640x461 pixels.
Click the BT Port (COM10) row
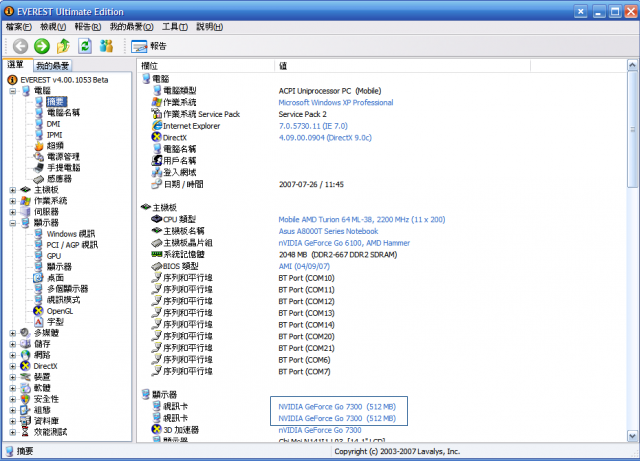coord(306,278)
